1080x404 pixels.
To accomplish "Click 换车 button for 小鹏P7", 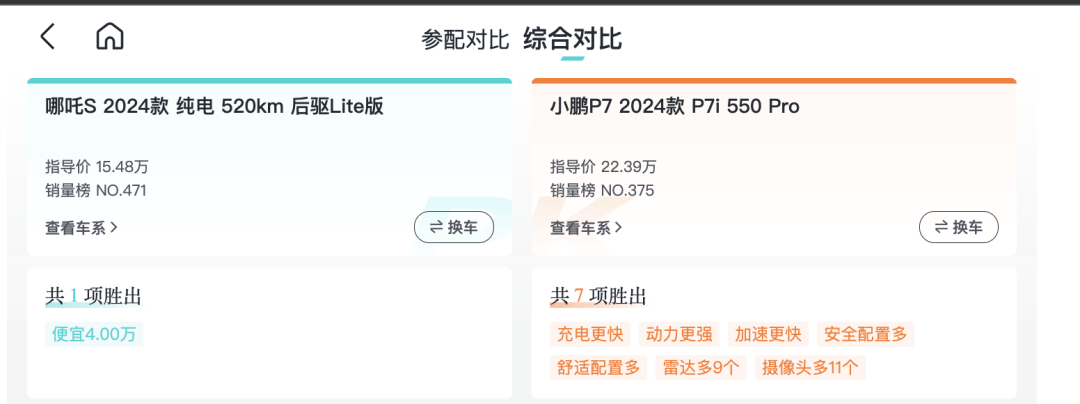I will [x=959, y=227].
